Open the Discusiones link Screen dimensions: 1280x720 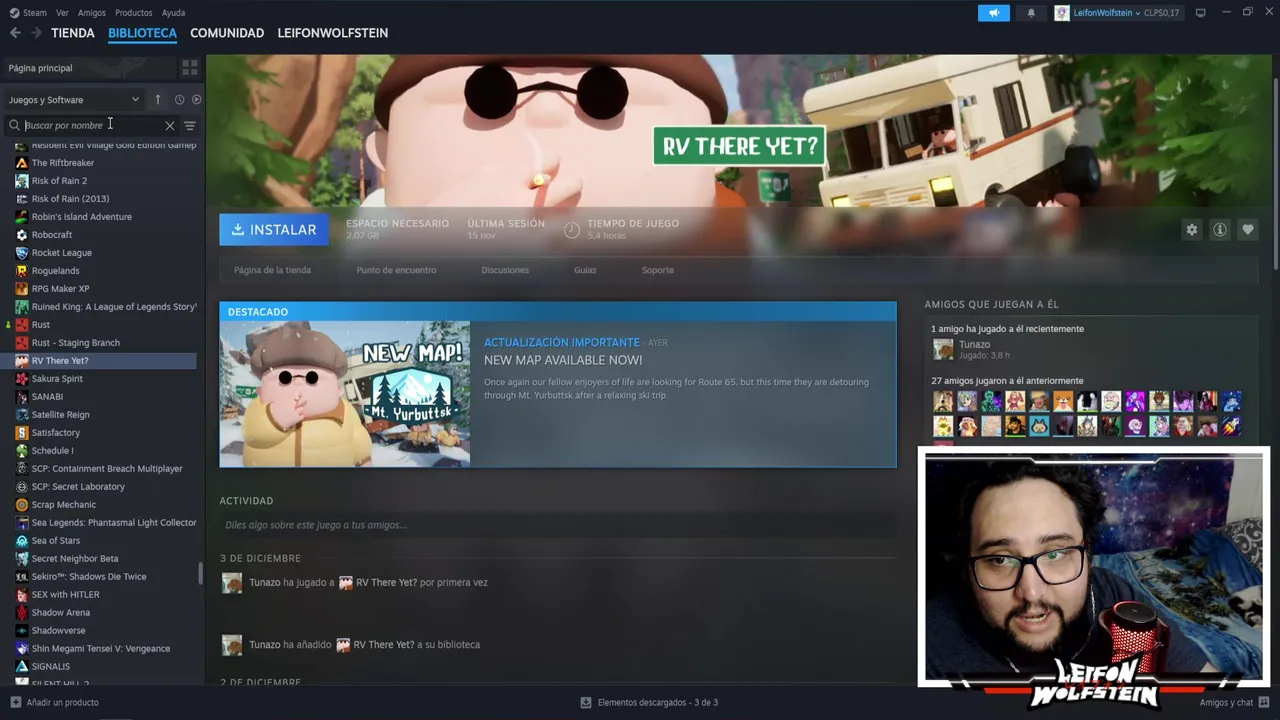point(505,270)
